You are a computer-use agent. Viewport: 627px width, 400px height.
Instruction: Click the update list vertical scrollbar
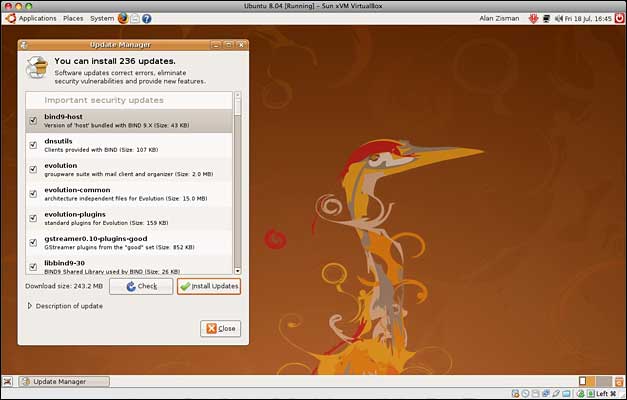237,180
